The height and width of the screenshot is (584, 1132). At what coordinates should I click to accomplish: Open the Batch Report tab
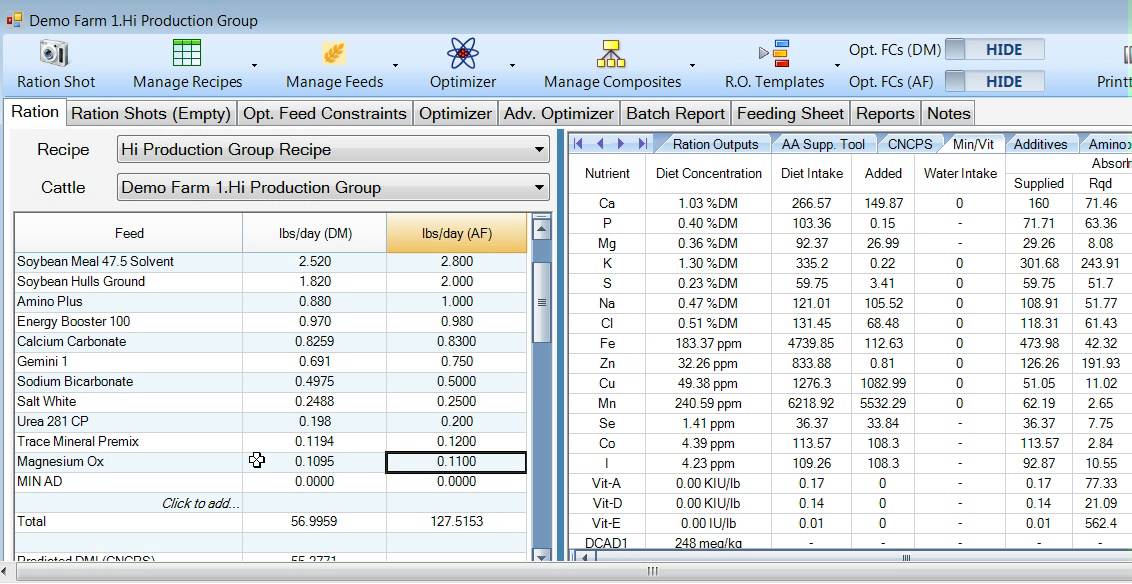(x=676, y=114)
